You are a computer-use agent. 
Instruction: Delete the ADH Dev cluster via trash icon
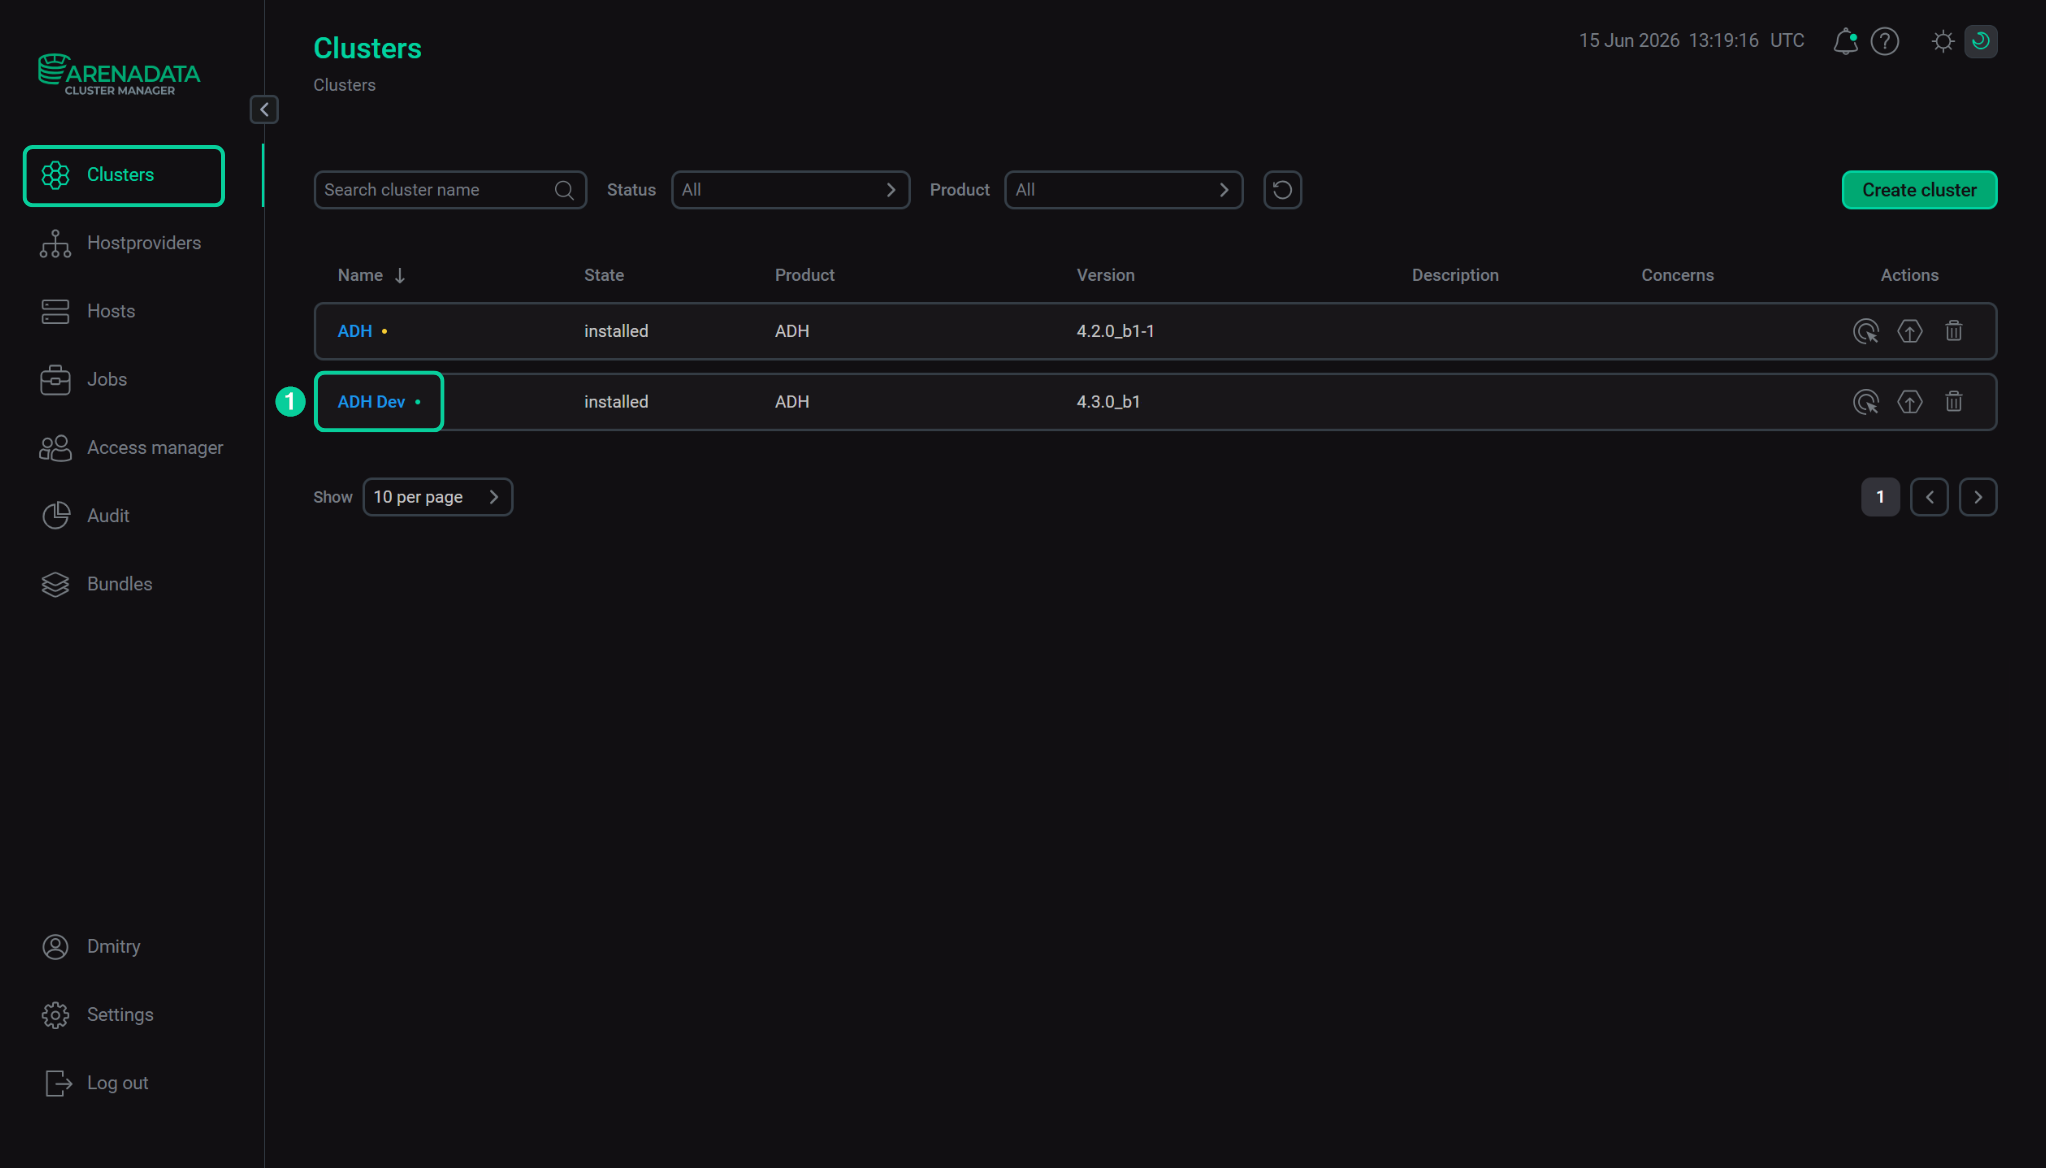tap(1954, 402)
